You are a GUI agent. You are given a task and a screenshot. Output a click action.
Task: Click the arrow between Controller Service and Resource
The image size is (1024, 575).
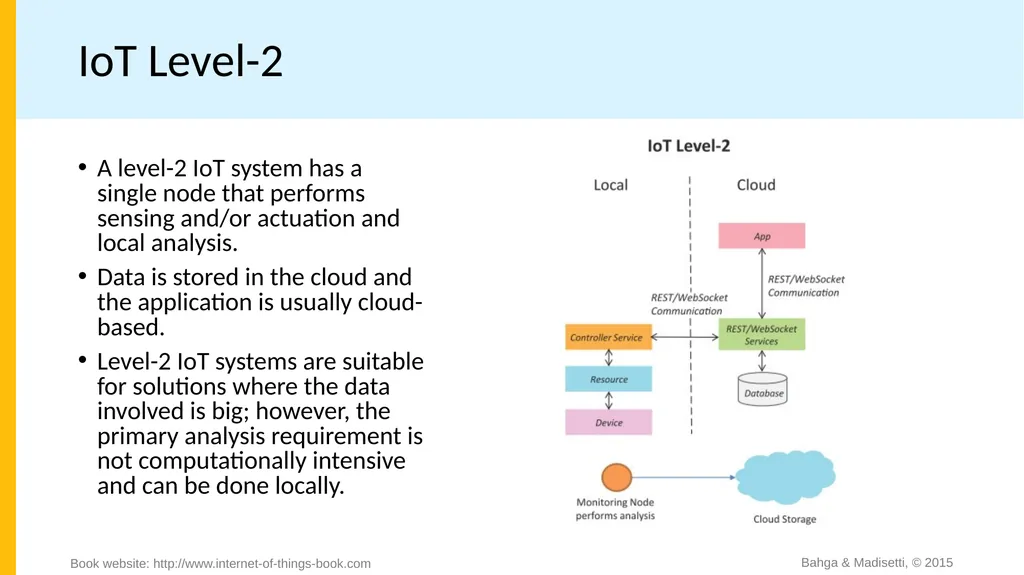point(609,357)
